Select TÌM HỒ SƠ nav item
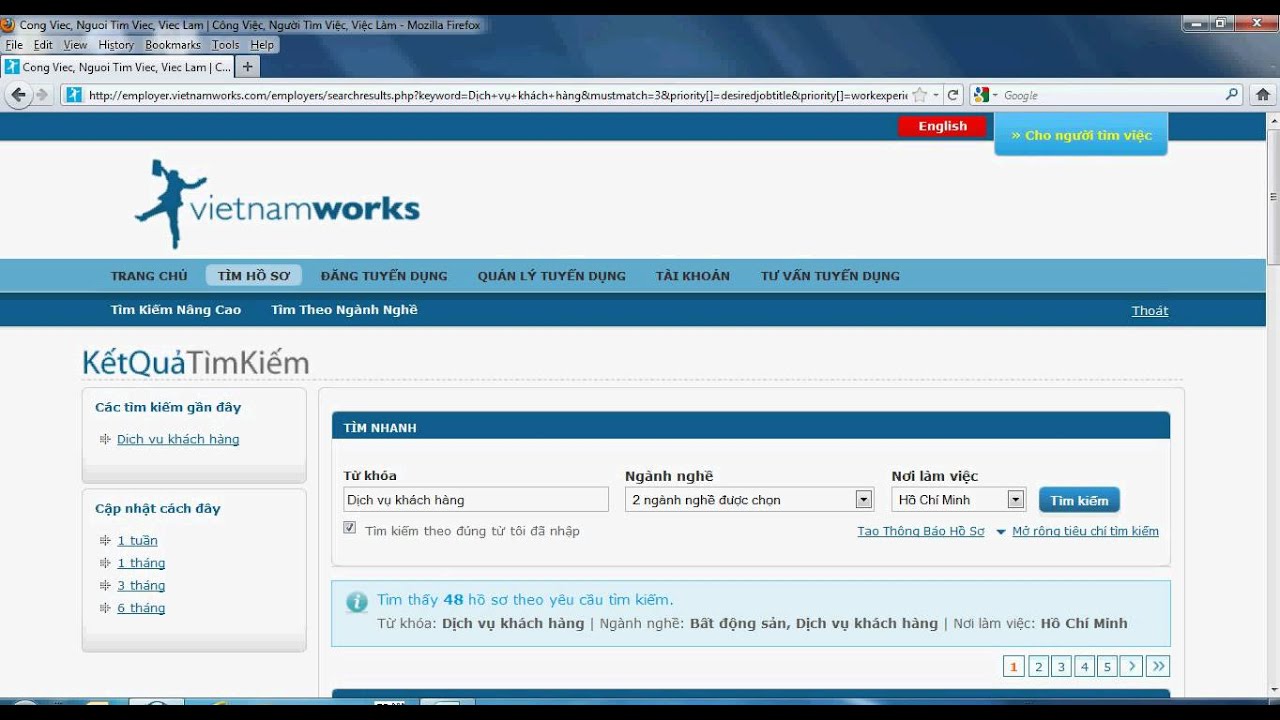Screen dimensions: 1280x720 click(x=254, y=276)
